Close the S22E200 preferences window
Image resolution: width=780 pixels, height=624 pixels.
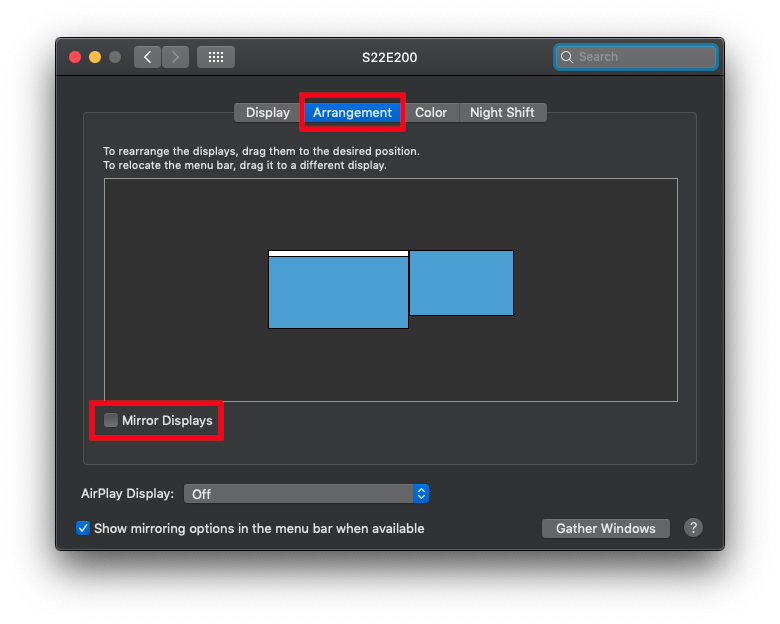click(x=75, y=57)
